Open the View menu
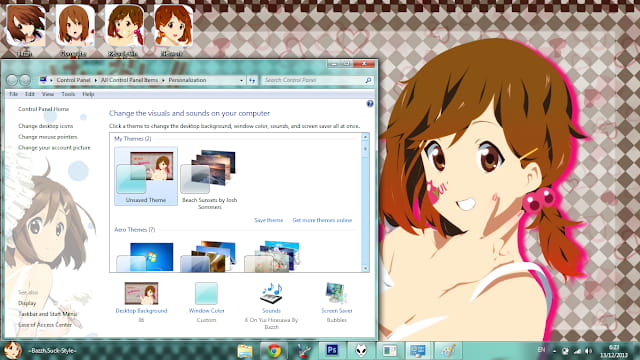The height and width of the screenshot is (360, 640). click(x=48, y=94)
